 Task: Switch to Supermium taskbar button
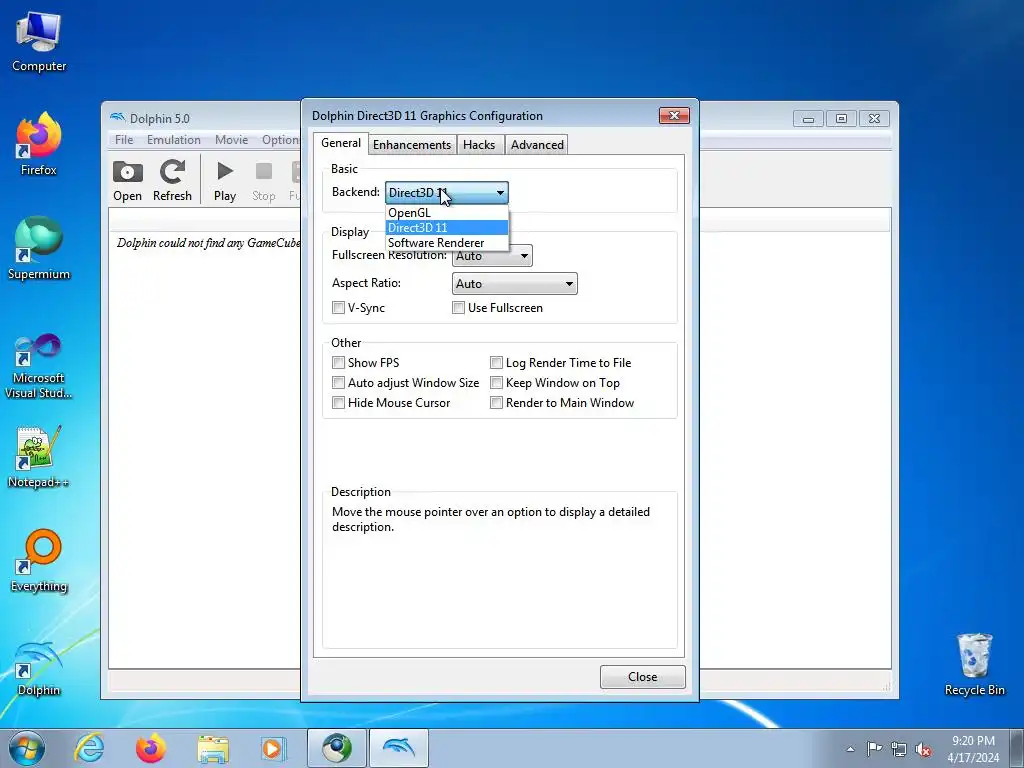336,748
